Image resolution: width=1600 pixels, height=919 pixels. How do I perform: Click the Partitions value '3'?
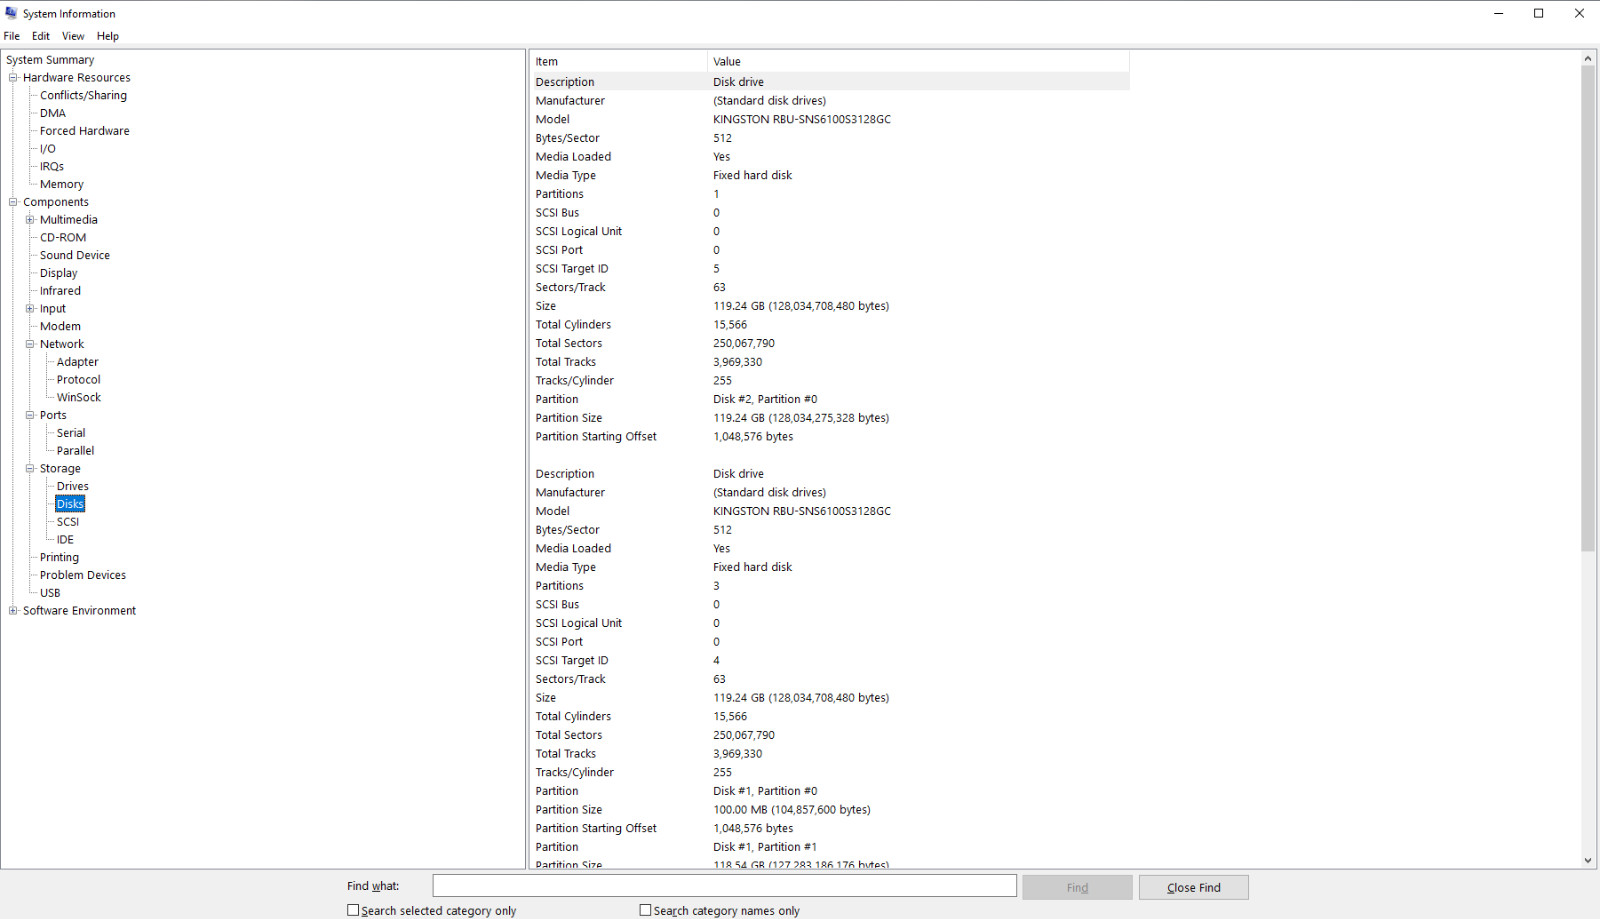tap(716, 586)
